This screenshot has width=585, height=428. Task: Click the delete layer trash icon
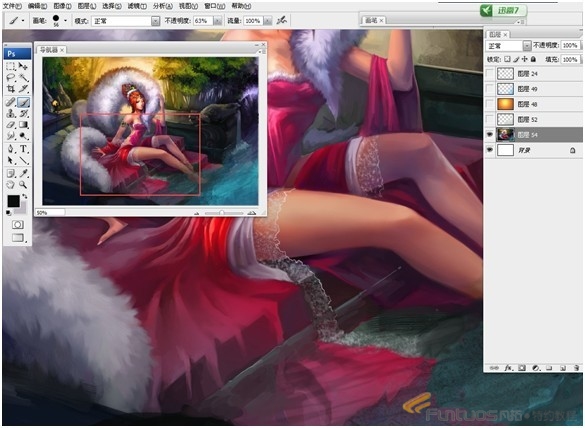[x=576, y=368]
